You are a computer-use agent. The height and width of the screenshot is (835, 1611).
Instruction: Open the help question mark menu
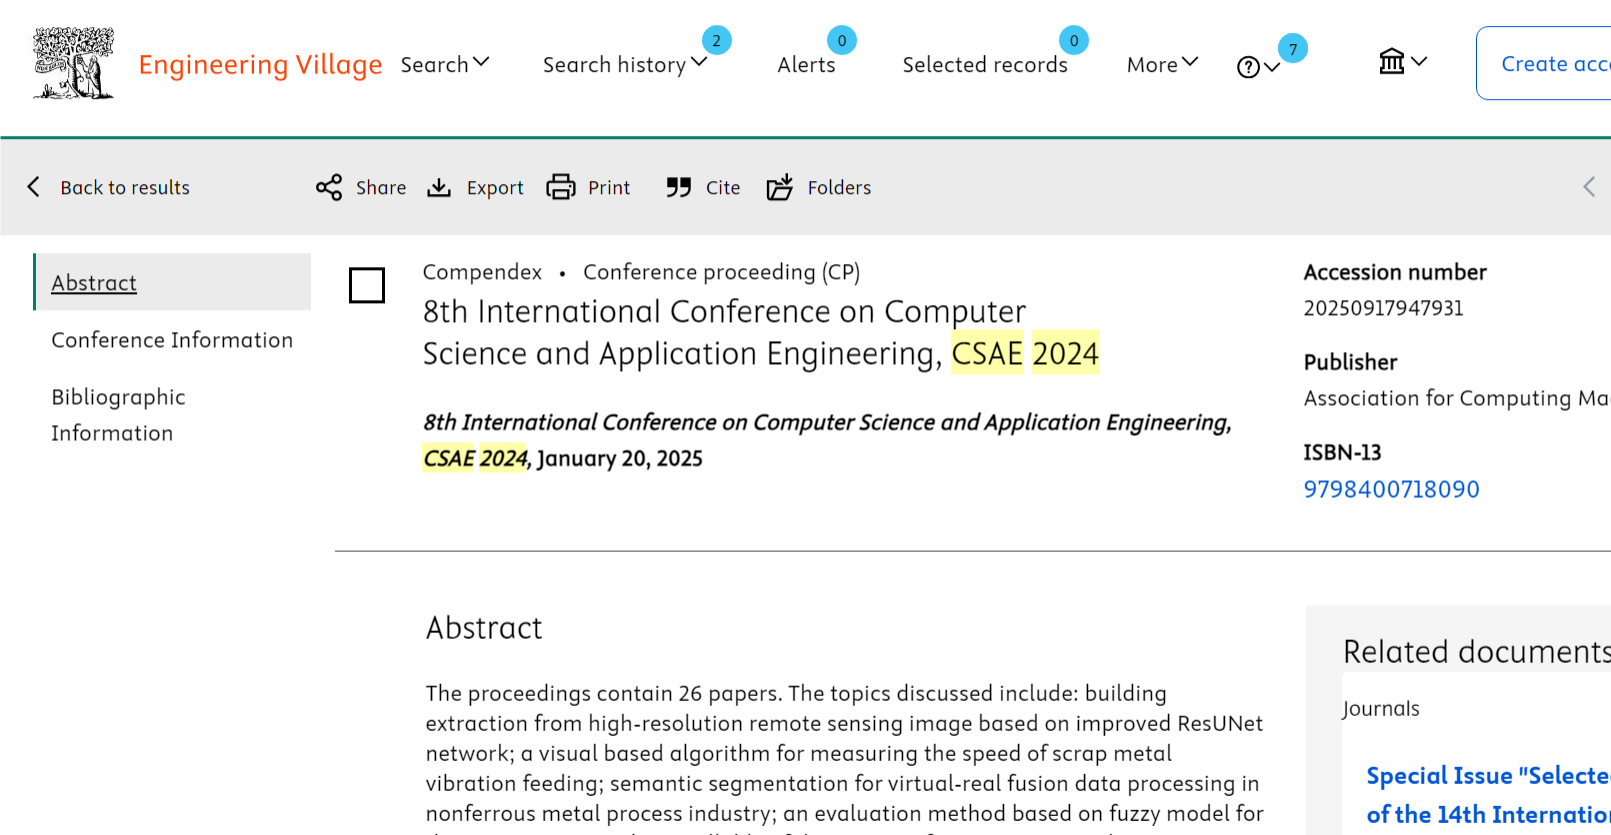pos(1257,67)
